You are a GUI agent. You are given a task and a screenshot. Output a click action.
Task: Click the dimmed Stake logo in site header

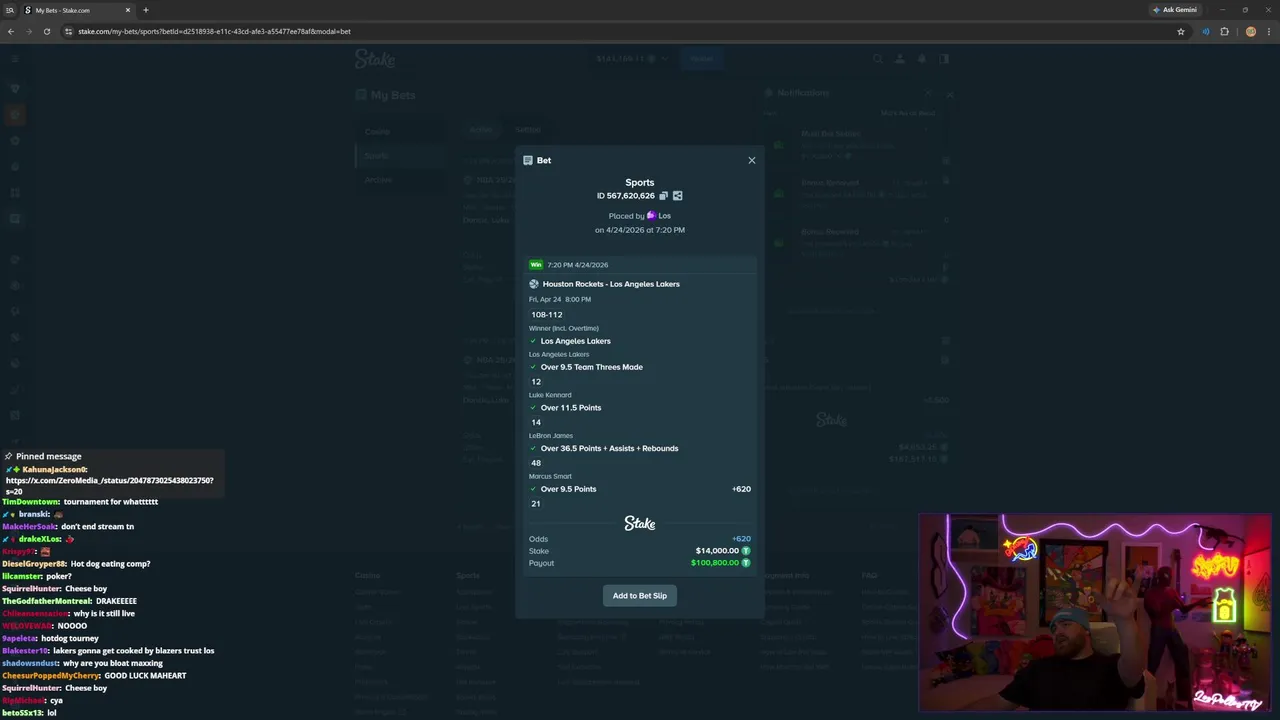tap(375, 59)
